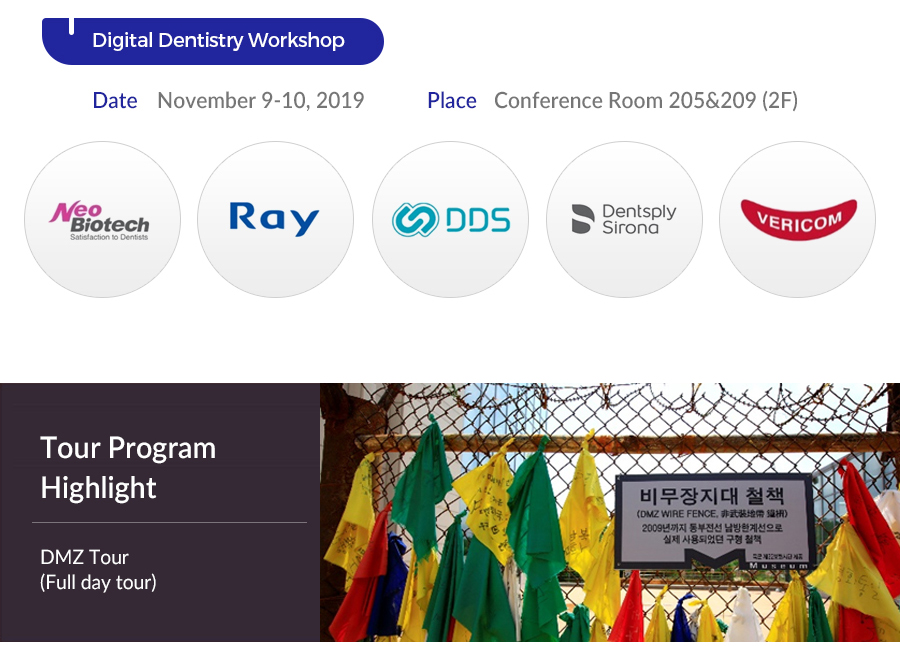Screen dimensions: 900x646
Task: Click the DMZ Tour (Full day tour) text
Action: point(98,570)
